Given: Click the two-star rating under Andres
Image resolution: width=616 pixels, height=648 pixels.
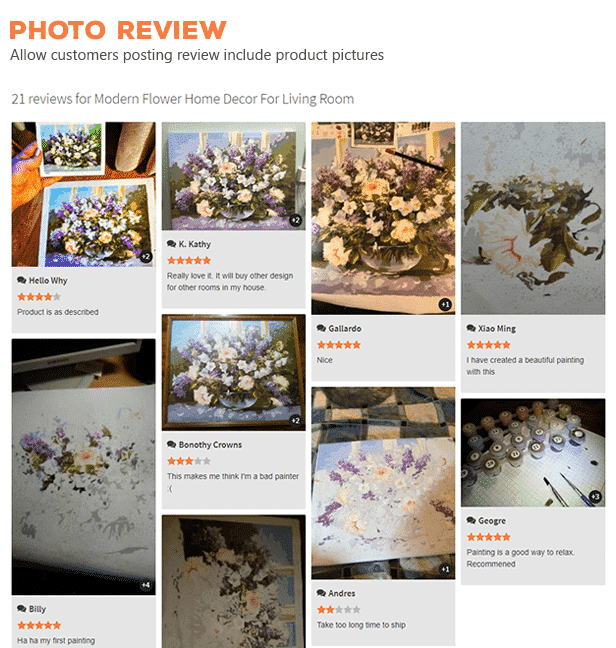Looking at the screenshot, I should coord(339,610).
